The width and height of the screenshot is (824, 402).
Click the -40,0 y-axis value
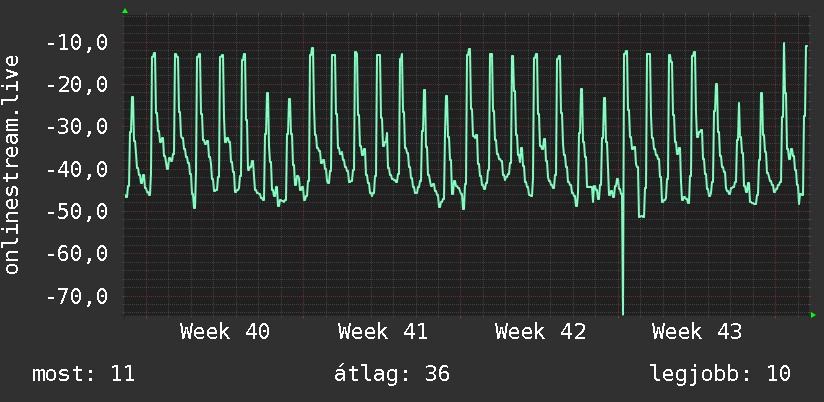pos(77,169)
